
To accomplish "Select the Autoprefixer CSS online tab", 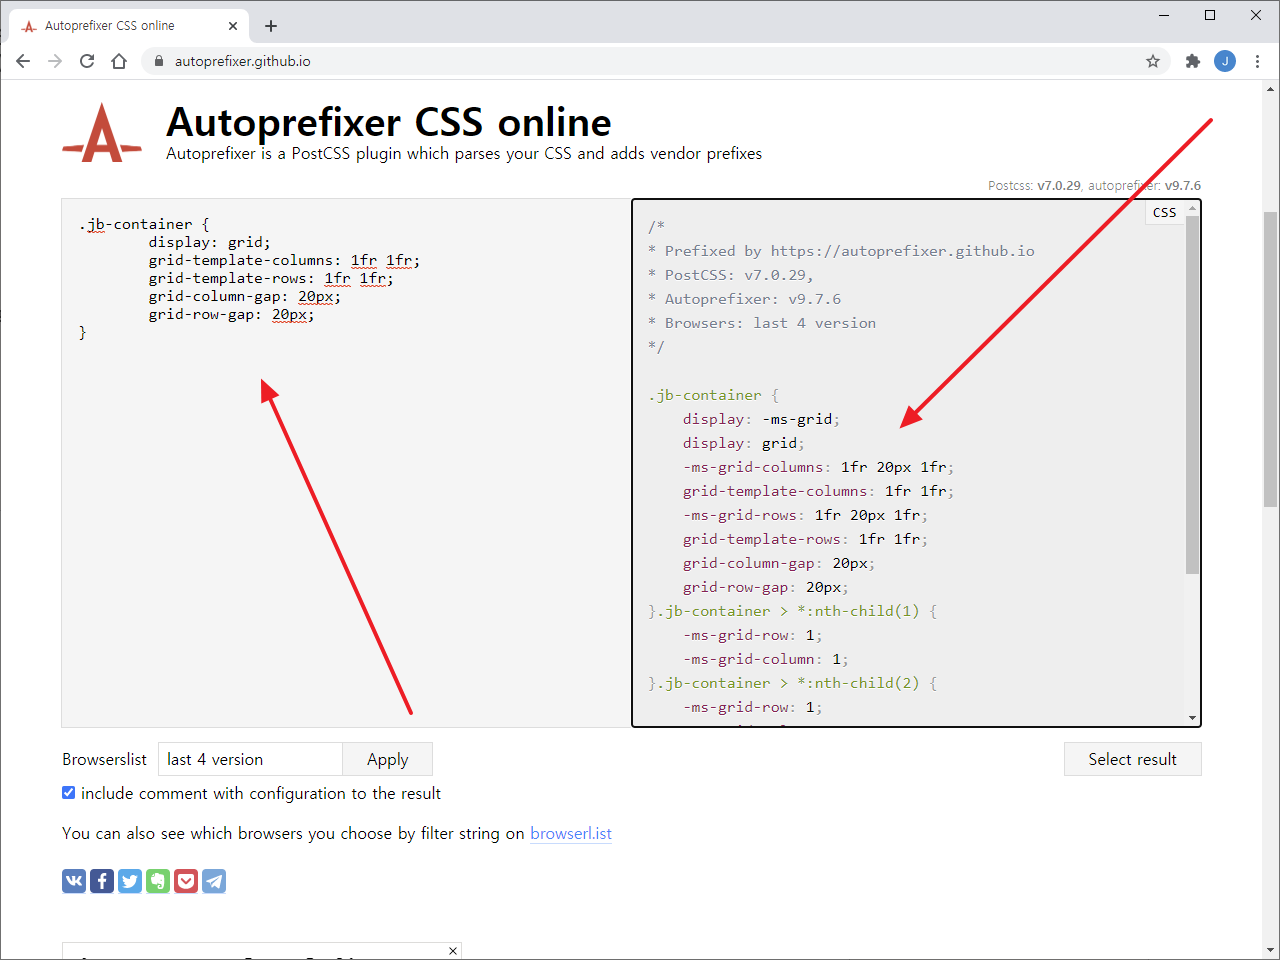I will [x=128, y=26].
